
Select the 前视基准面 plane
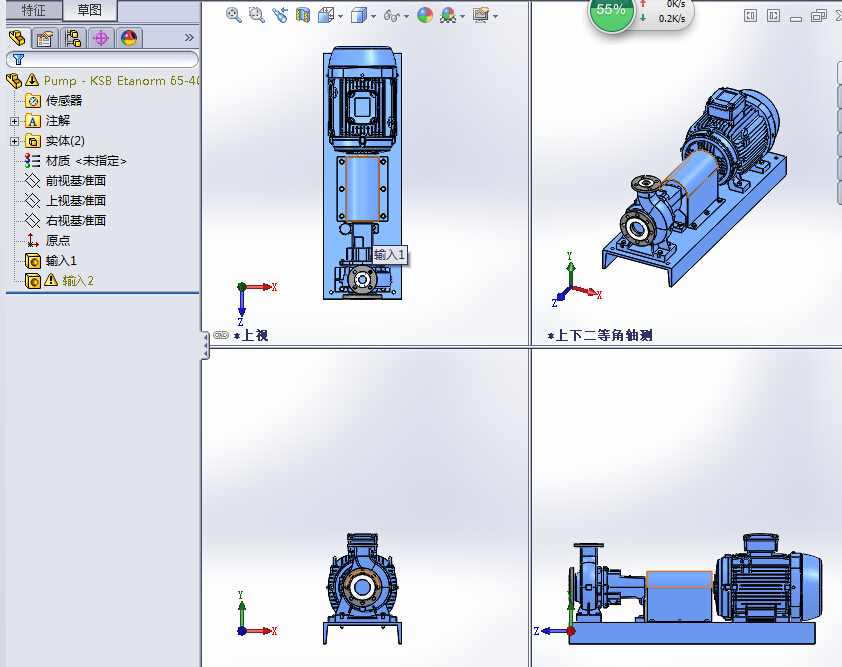pyautogui.click(x=76, y=180)
